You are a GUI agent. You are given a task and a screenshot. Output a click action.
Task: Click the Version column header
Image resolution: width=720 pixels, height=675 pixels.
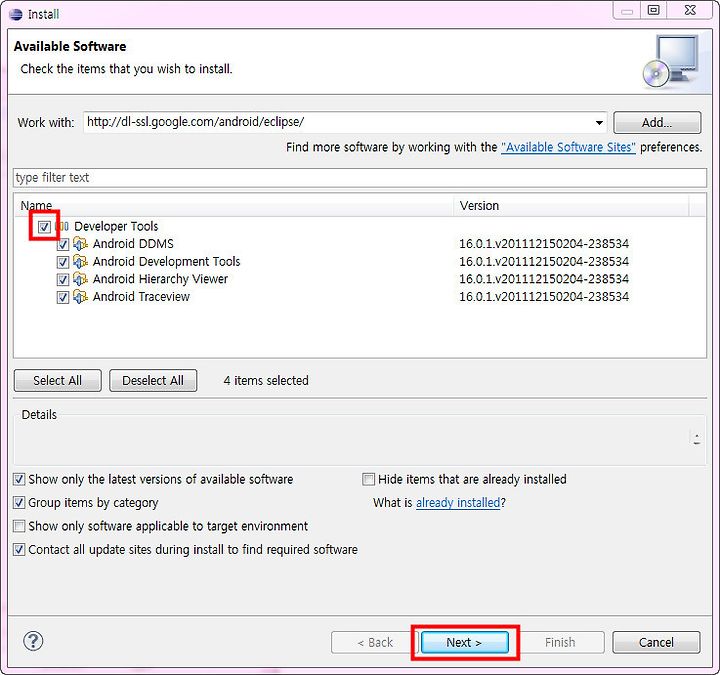571,205
